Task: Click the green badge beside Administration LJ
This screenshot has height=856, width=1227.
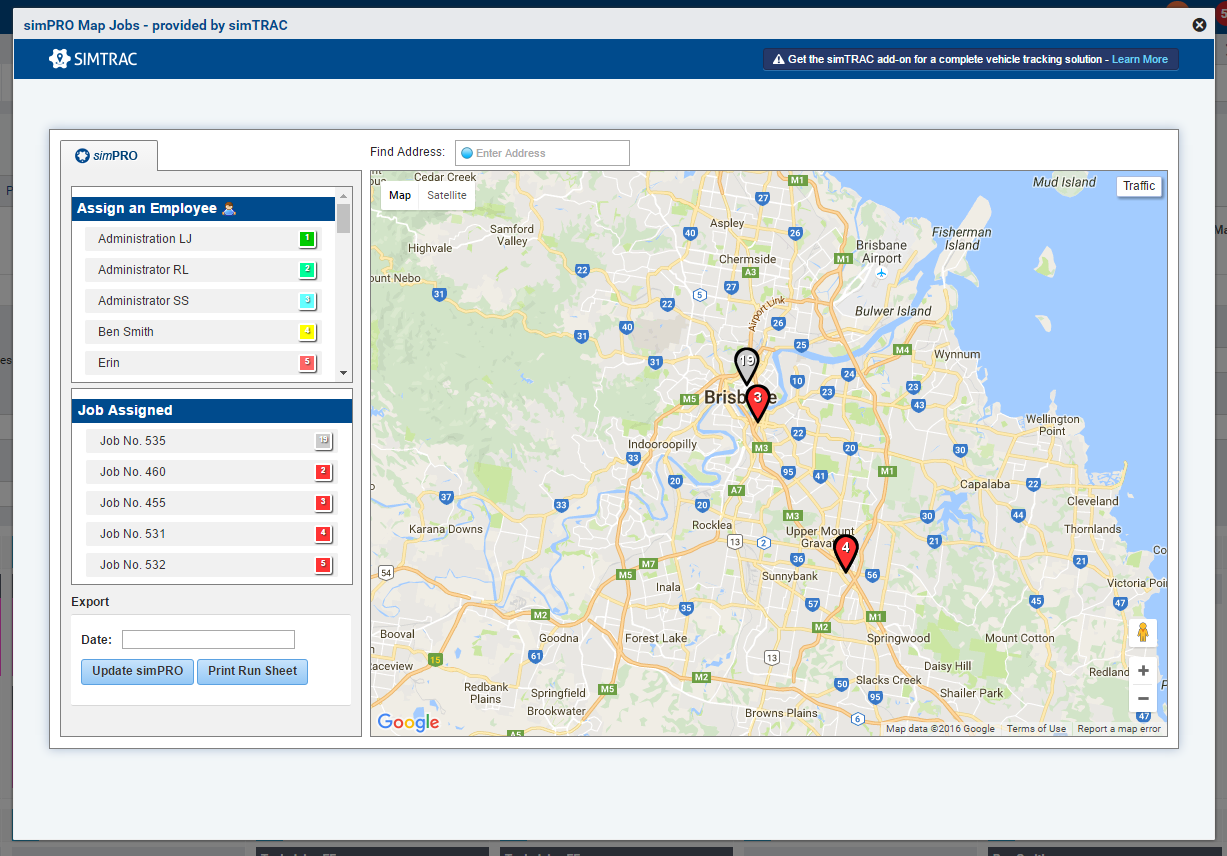Action: pos(308,239)
